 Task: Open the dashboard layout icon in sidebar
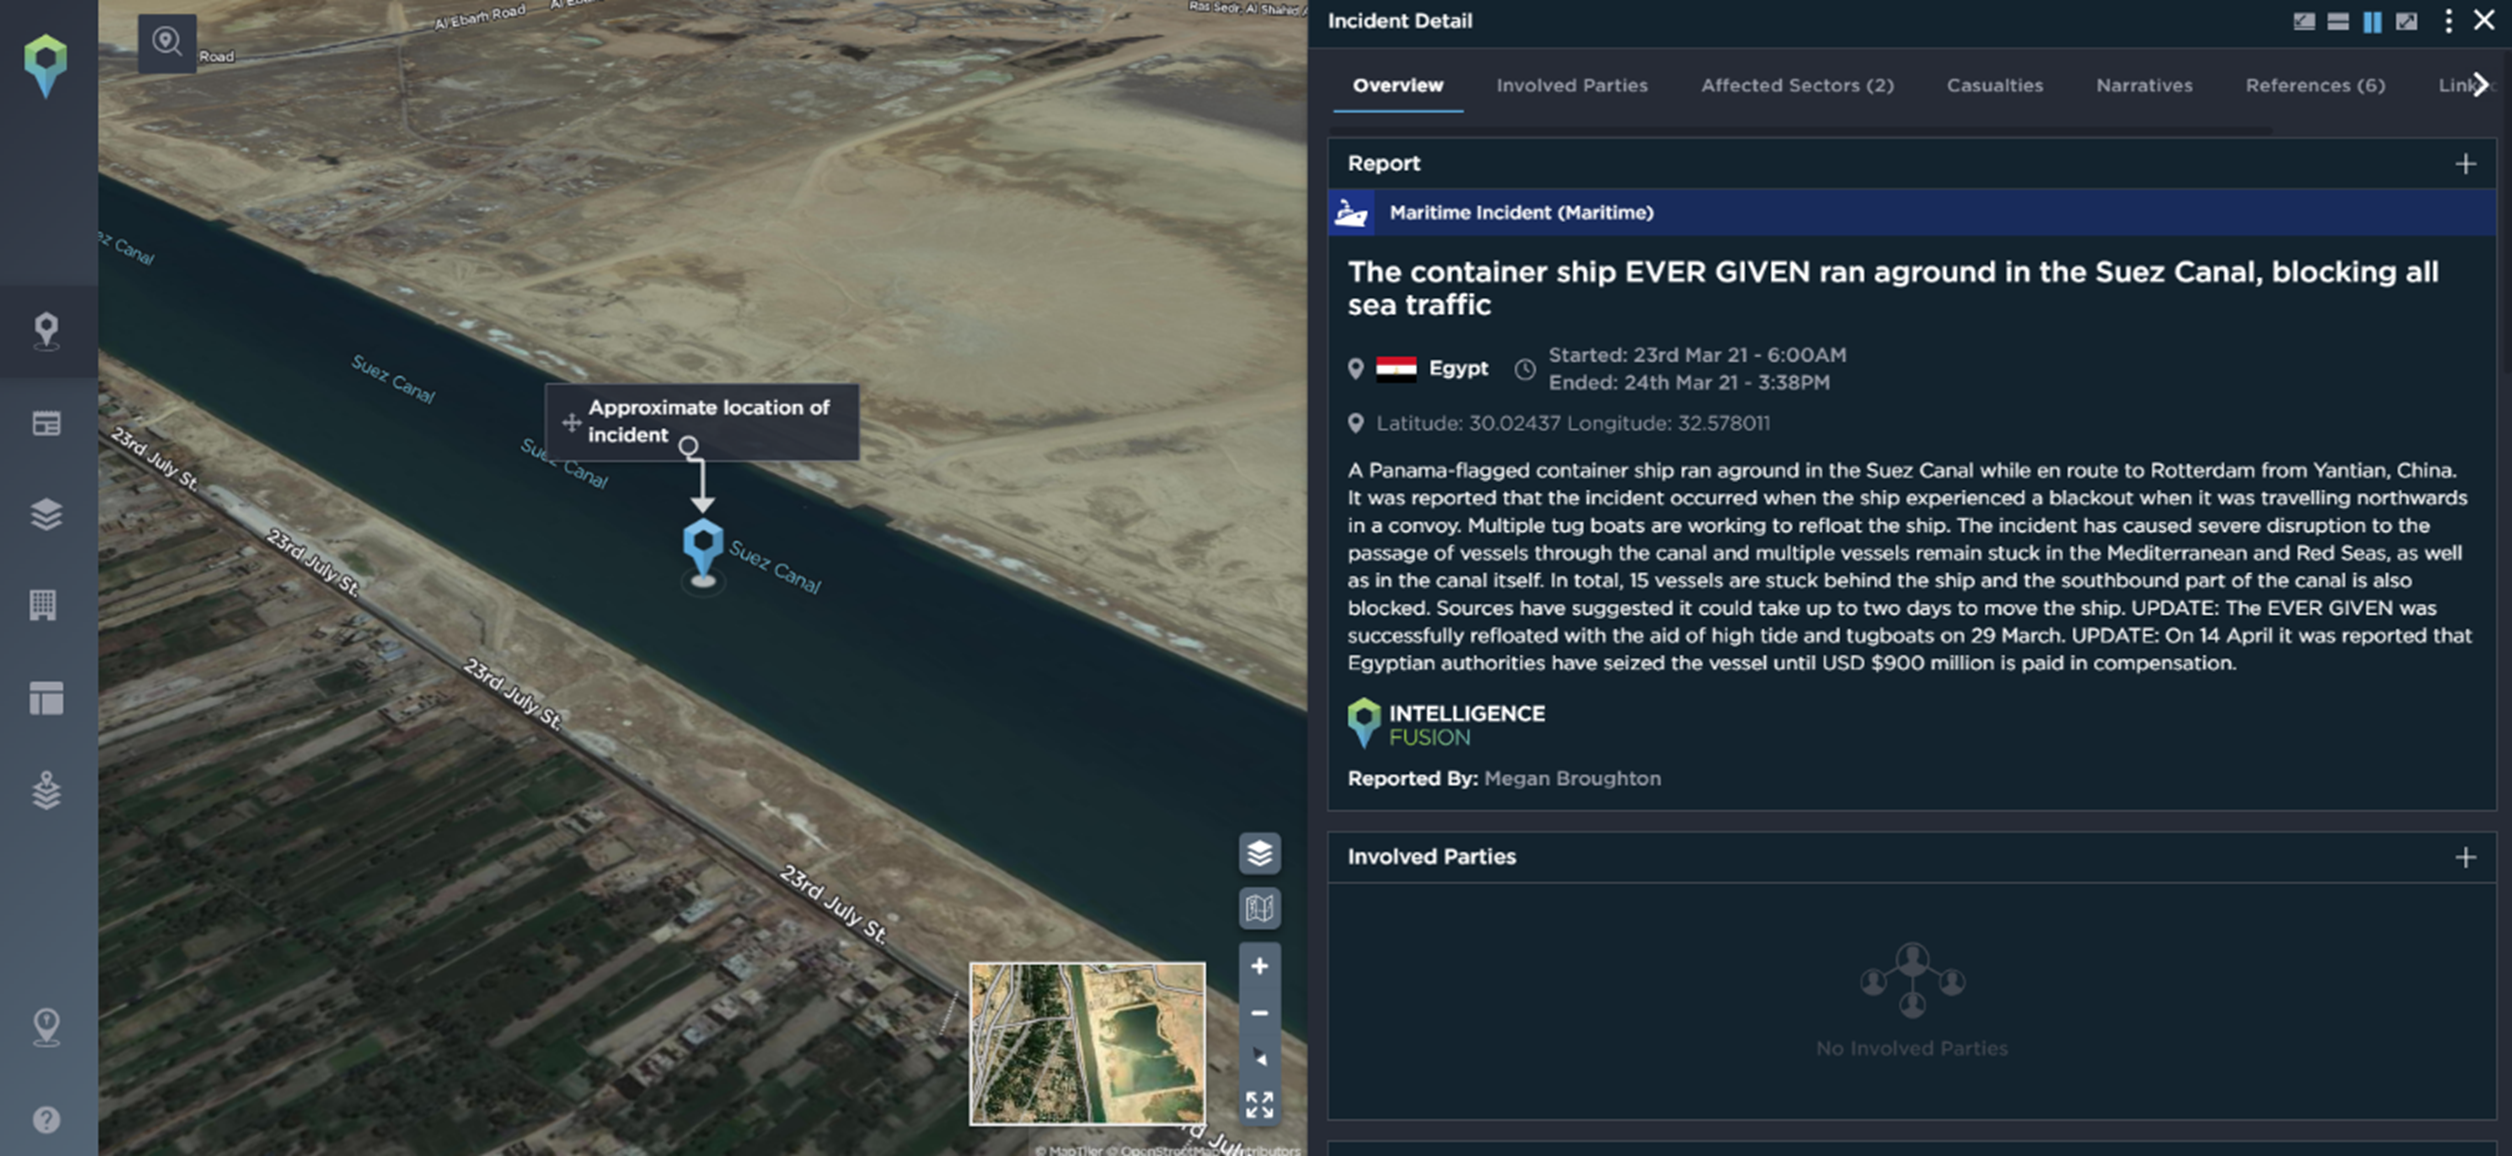46,698
